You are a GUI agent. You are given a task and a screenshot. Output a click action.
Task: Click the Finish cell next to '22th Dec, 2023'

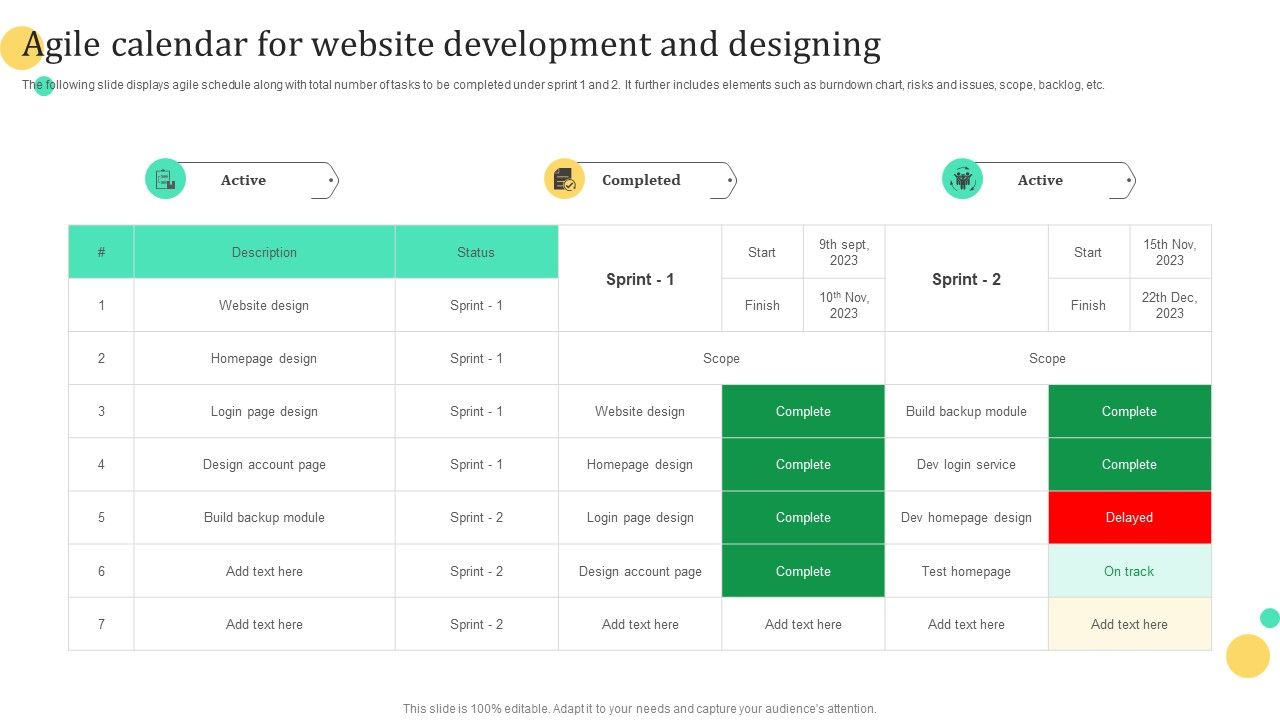pos(1088,305)
